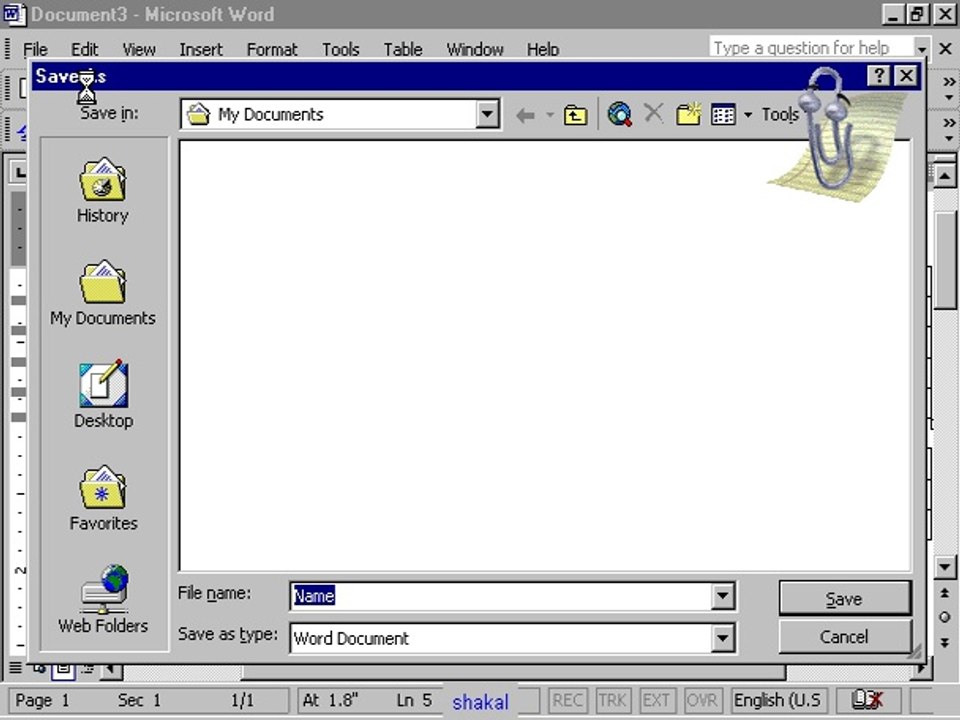Toggle REC macro recording in status bar
The width and height of the screenshot is (960, 720).
point(567,700)
